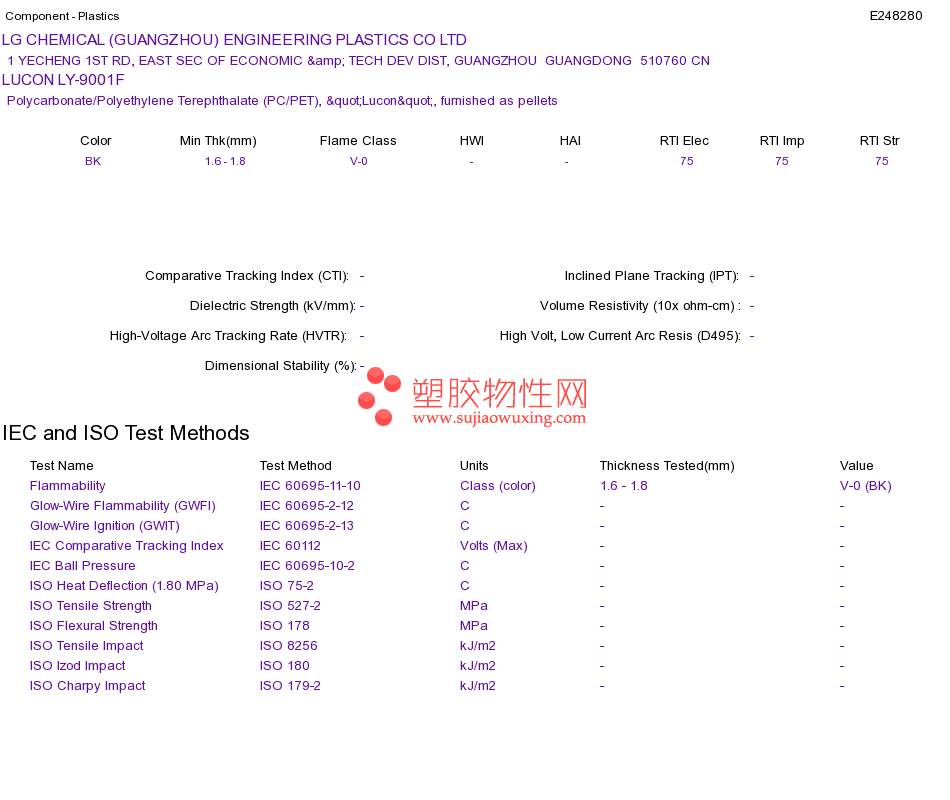Screen dimensions: 950x800
Task: Click the IEC and ISO Test Methods heading
Action: 125,433
